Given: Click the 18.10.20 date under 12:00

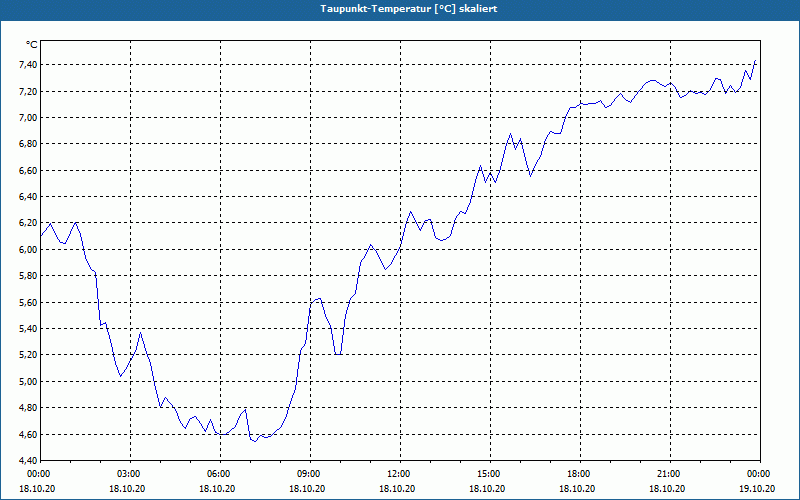Looking at the screenshot, I should [397, 488].
